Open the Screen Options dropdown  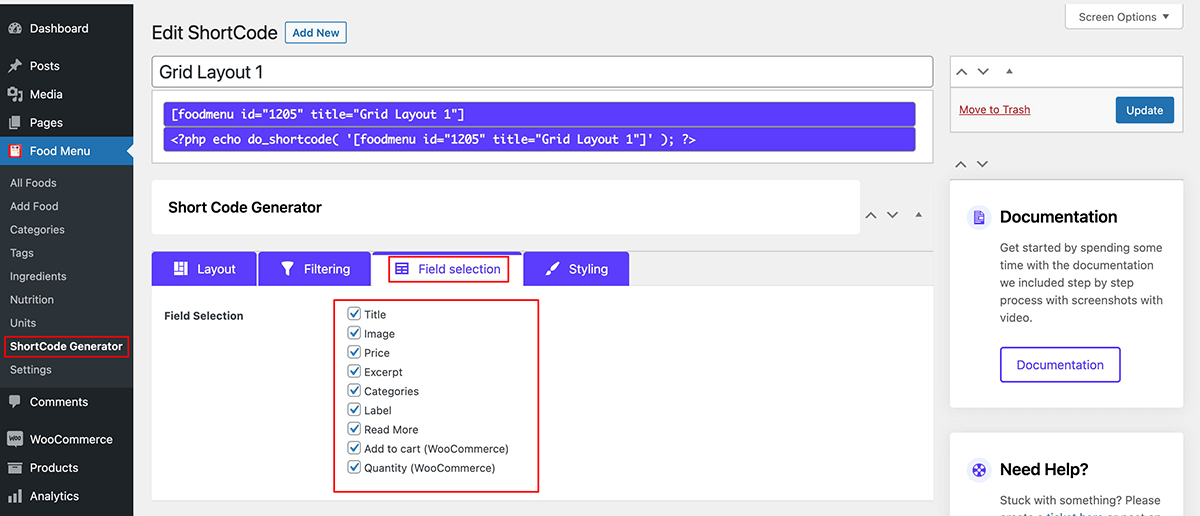pyautogui.click(x=1124, y=17)
